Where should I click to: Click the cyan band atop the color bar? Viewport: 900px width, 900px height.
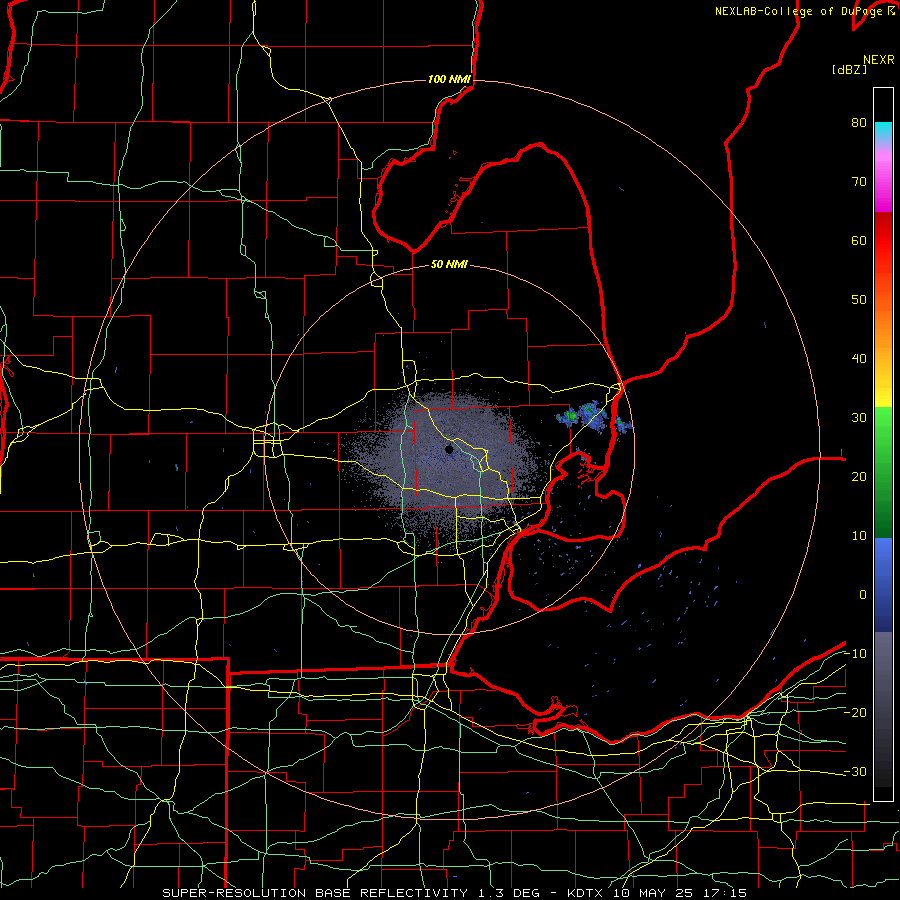coord(883,132)
